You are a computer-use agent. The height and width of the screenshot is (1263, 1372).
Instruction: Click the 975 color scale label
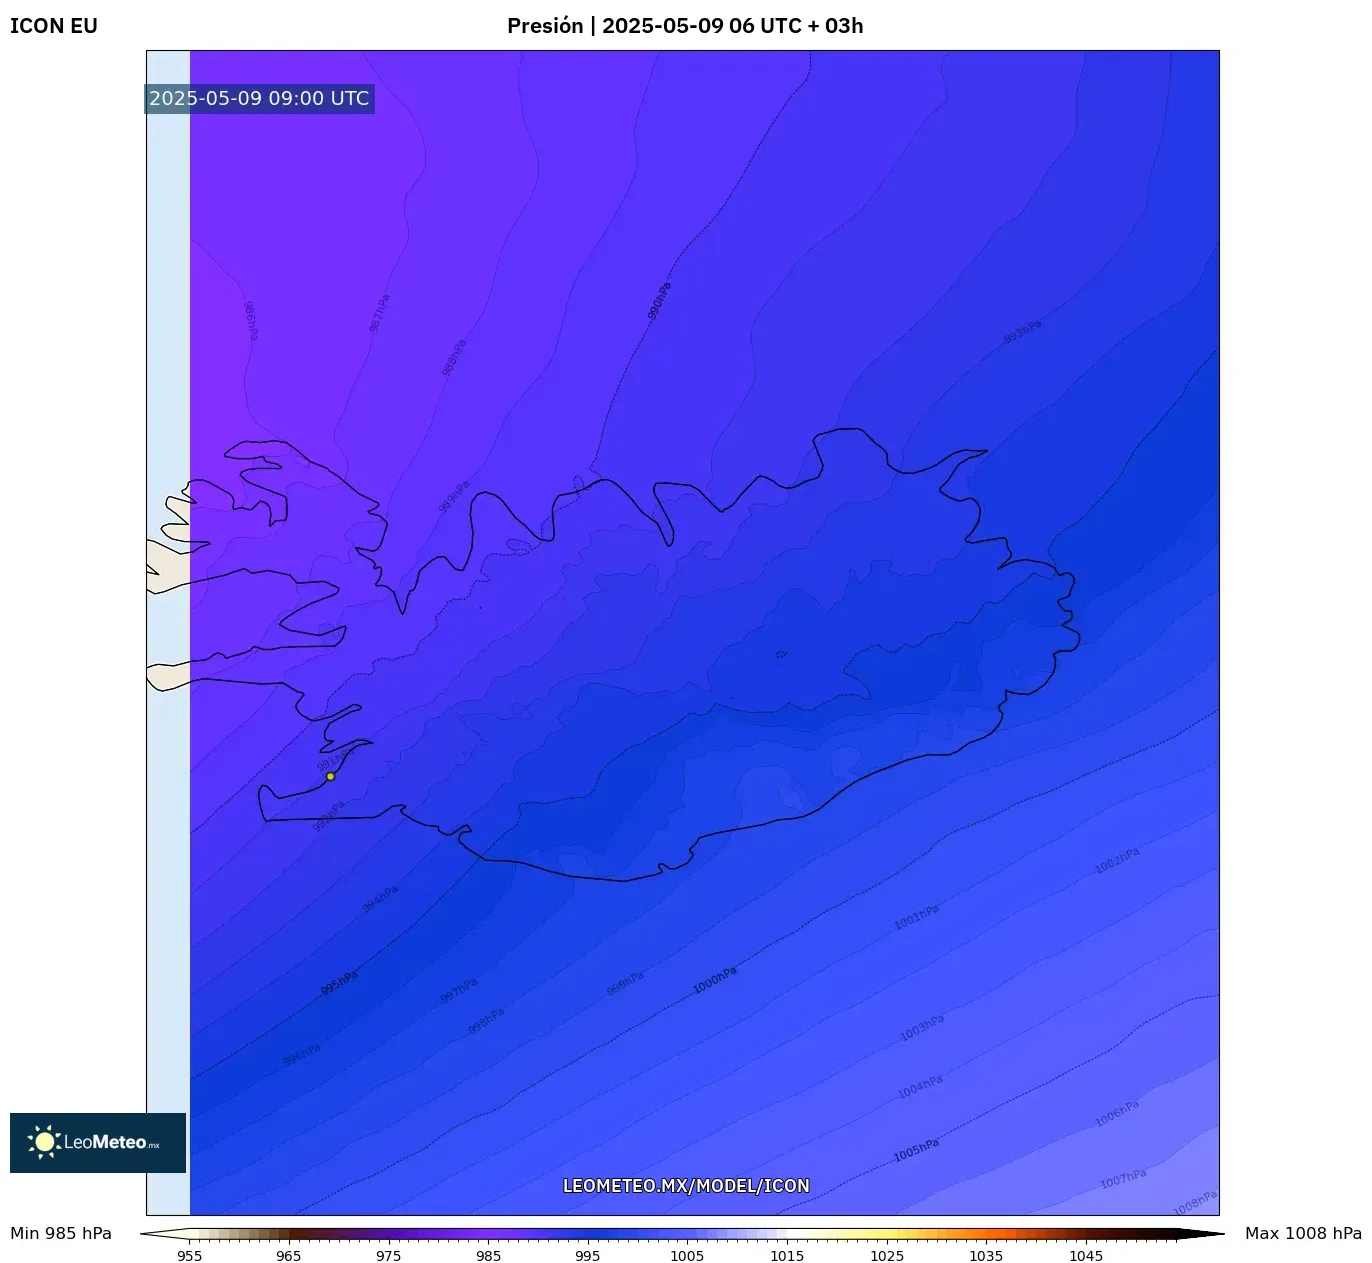coord(388,1256)
